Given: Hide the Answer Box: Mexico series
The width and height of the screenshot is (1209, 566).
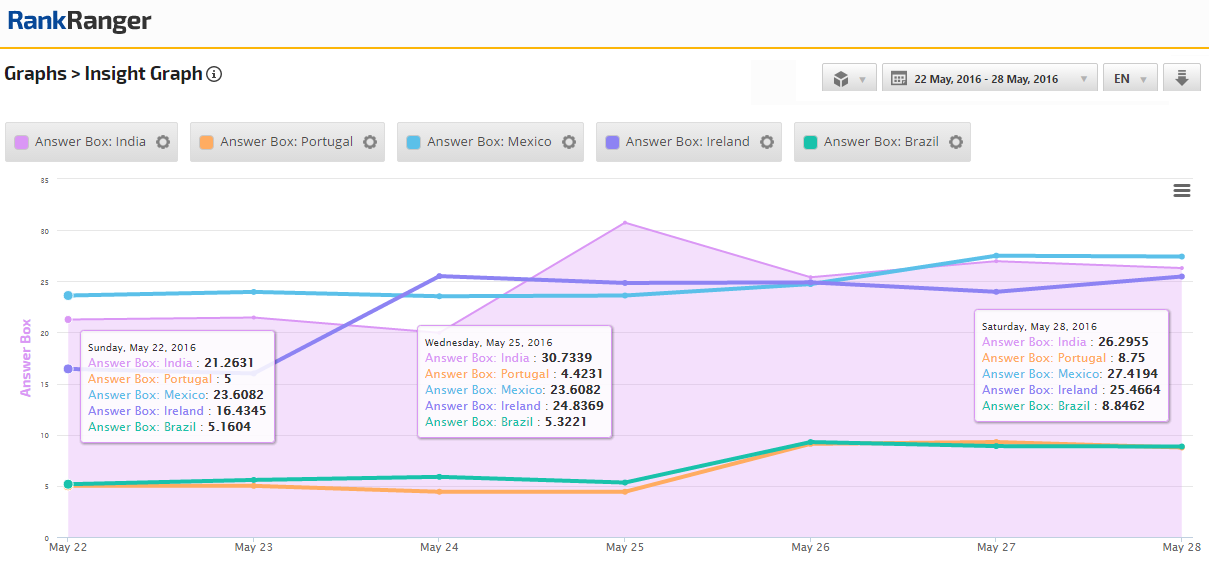Looking at the screenshot, I should [x=489, y=142].
